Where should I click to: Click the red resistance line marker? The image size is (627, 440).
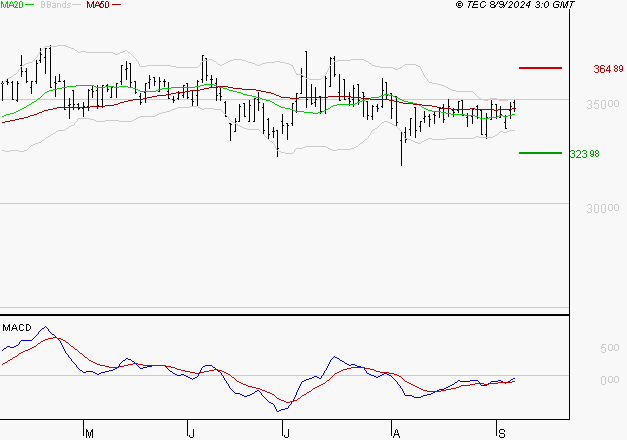[x=540, y=68]
